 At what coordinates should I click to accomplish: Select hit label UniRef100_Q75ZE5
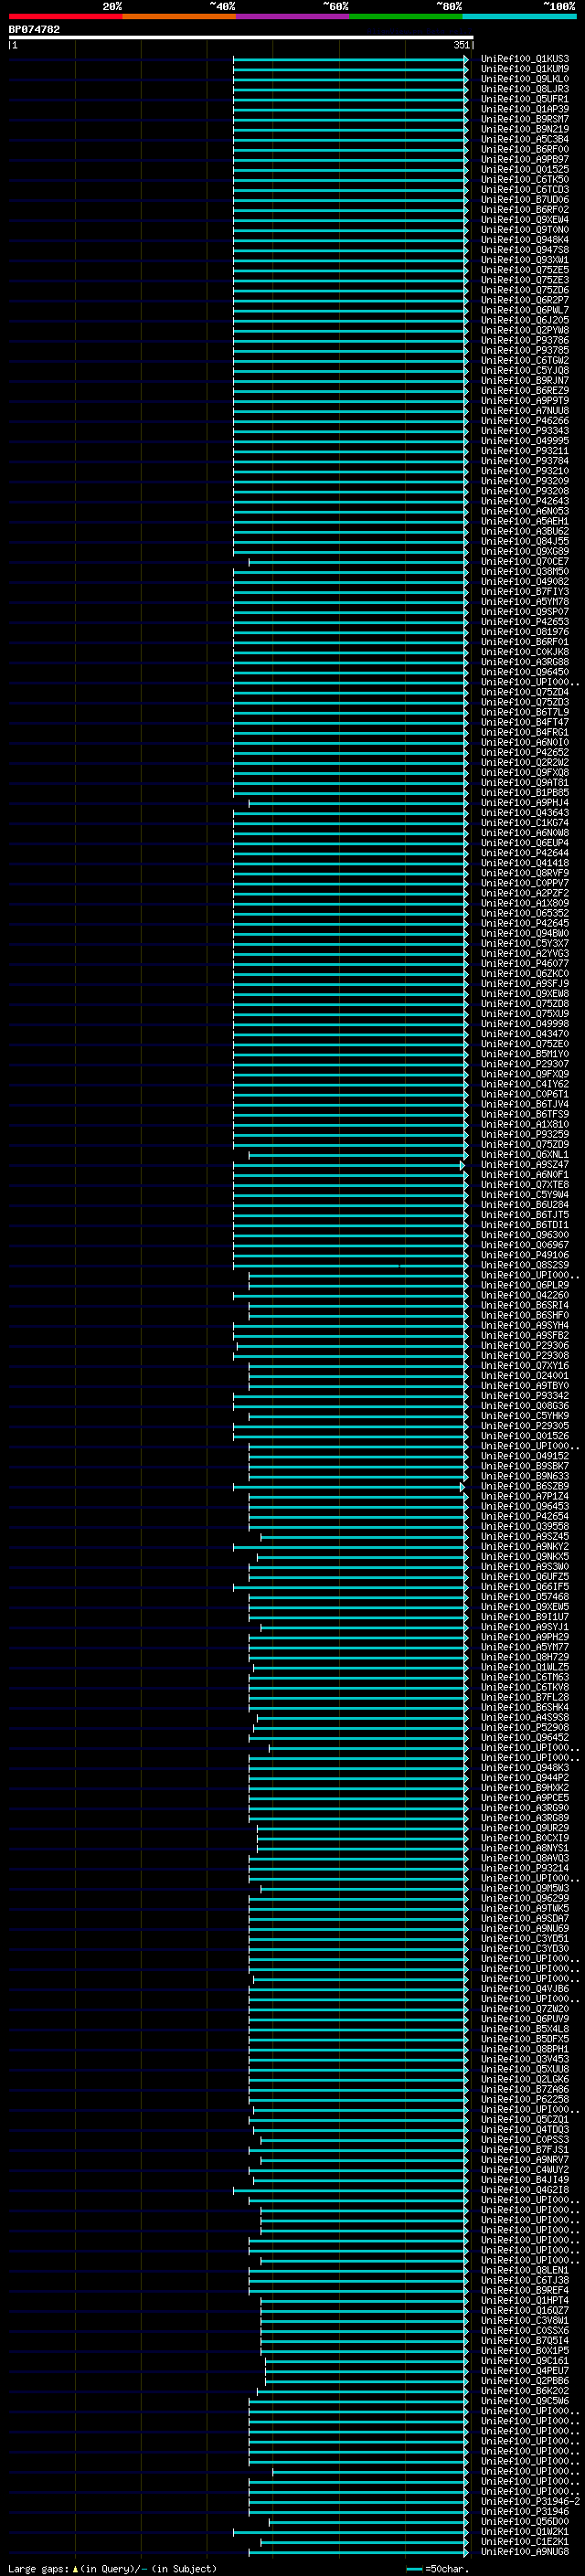[x=525, y=270]
